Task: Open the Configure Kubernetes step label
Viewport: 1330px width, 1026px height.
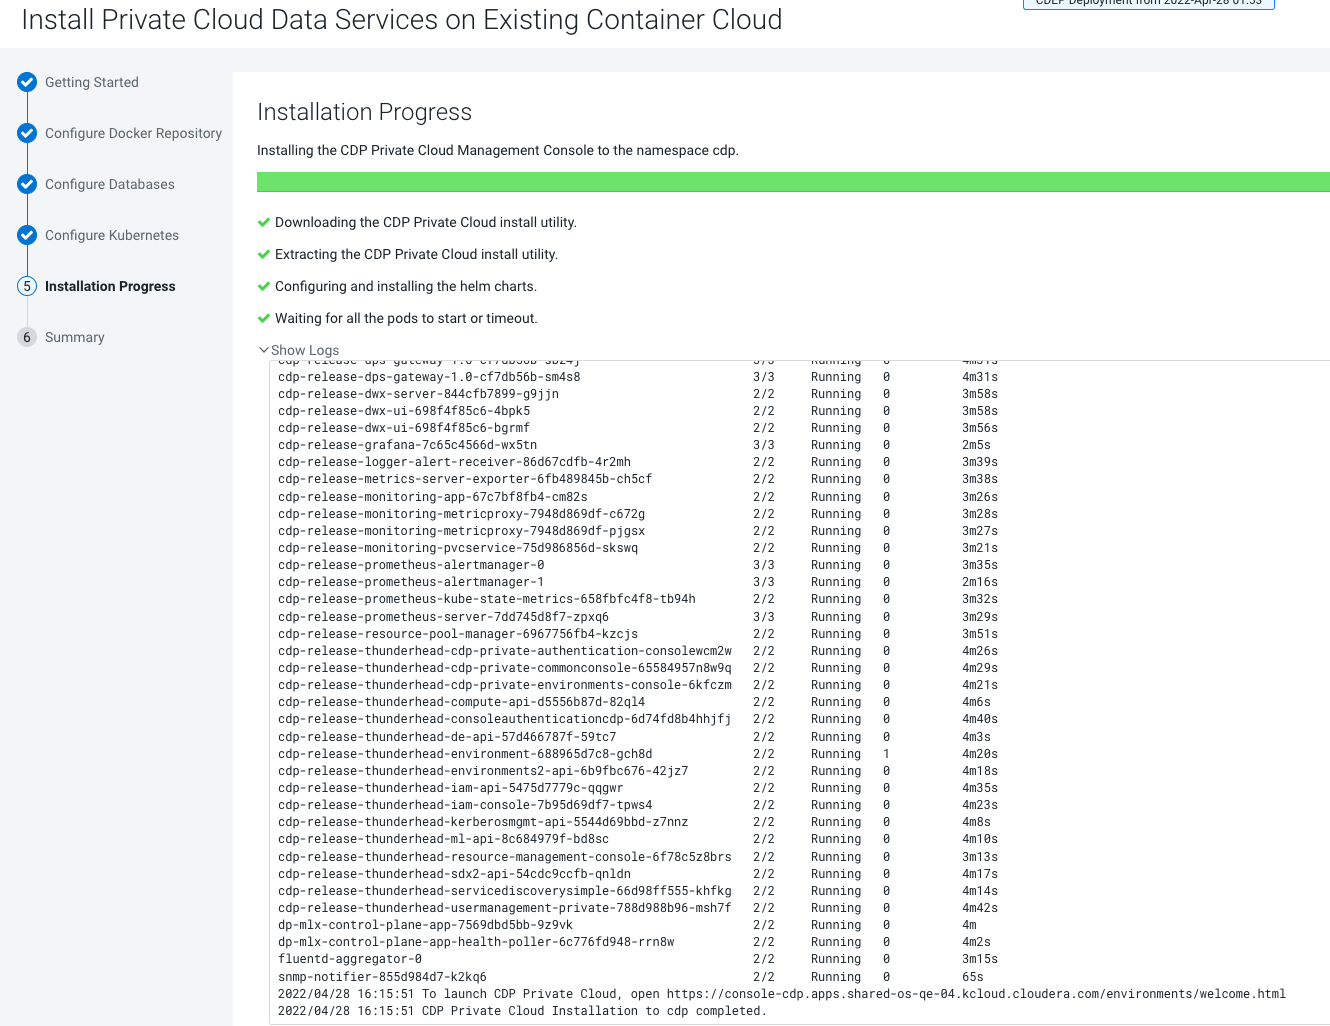Action: pos(112,235)
